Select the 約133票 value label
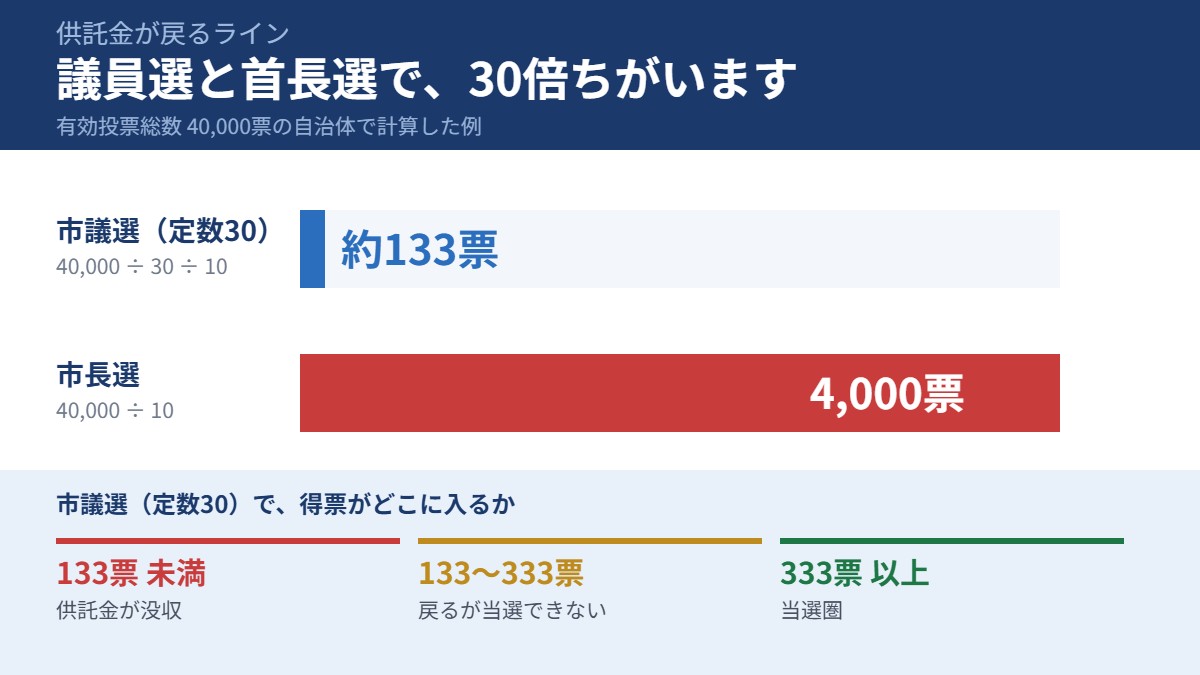Viewport: 1200px width, 675px height. pos(419,250)
